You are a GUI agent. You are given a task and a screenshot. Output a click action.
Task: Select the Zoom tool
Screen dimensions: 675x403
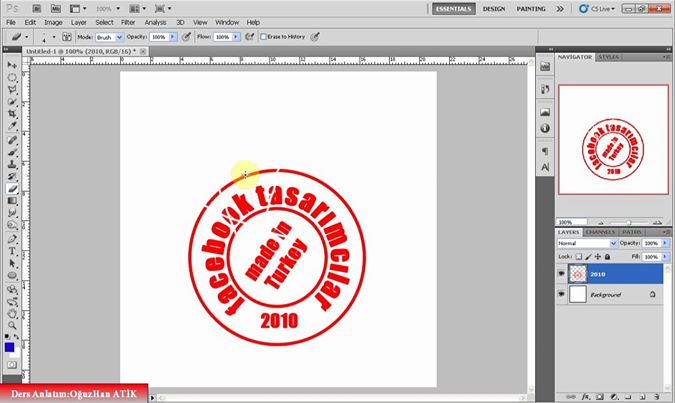[12, 326]
